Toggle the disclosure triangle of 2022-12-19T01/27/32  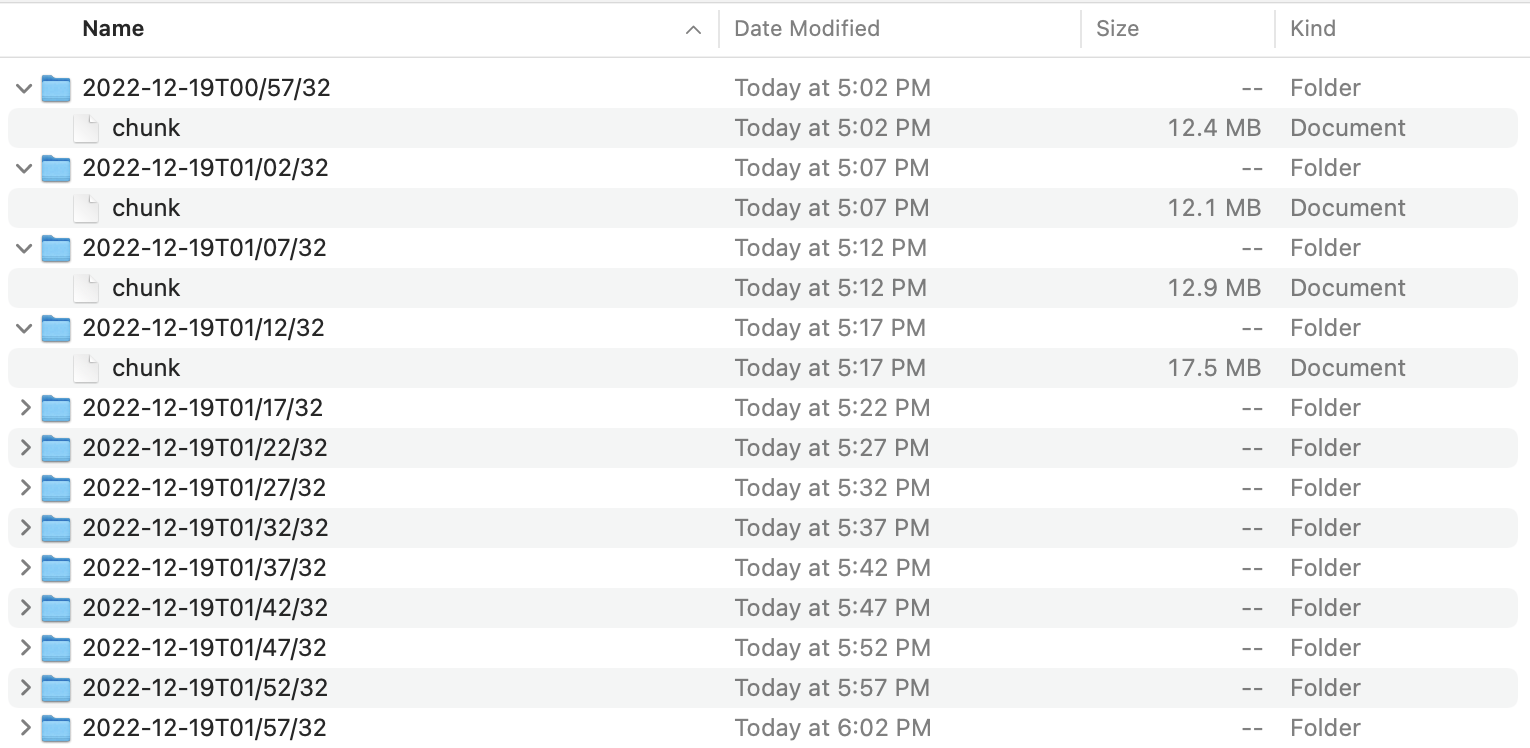pyautogui.click(x=24, y=488)
